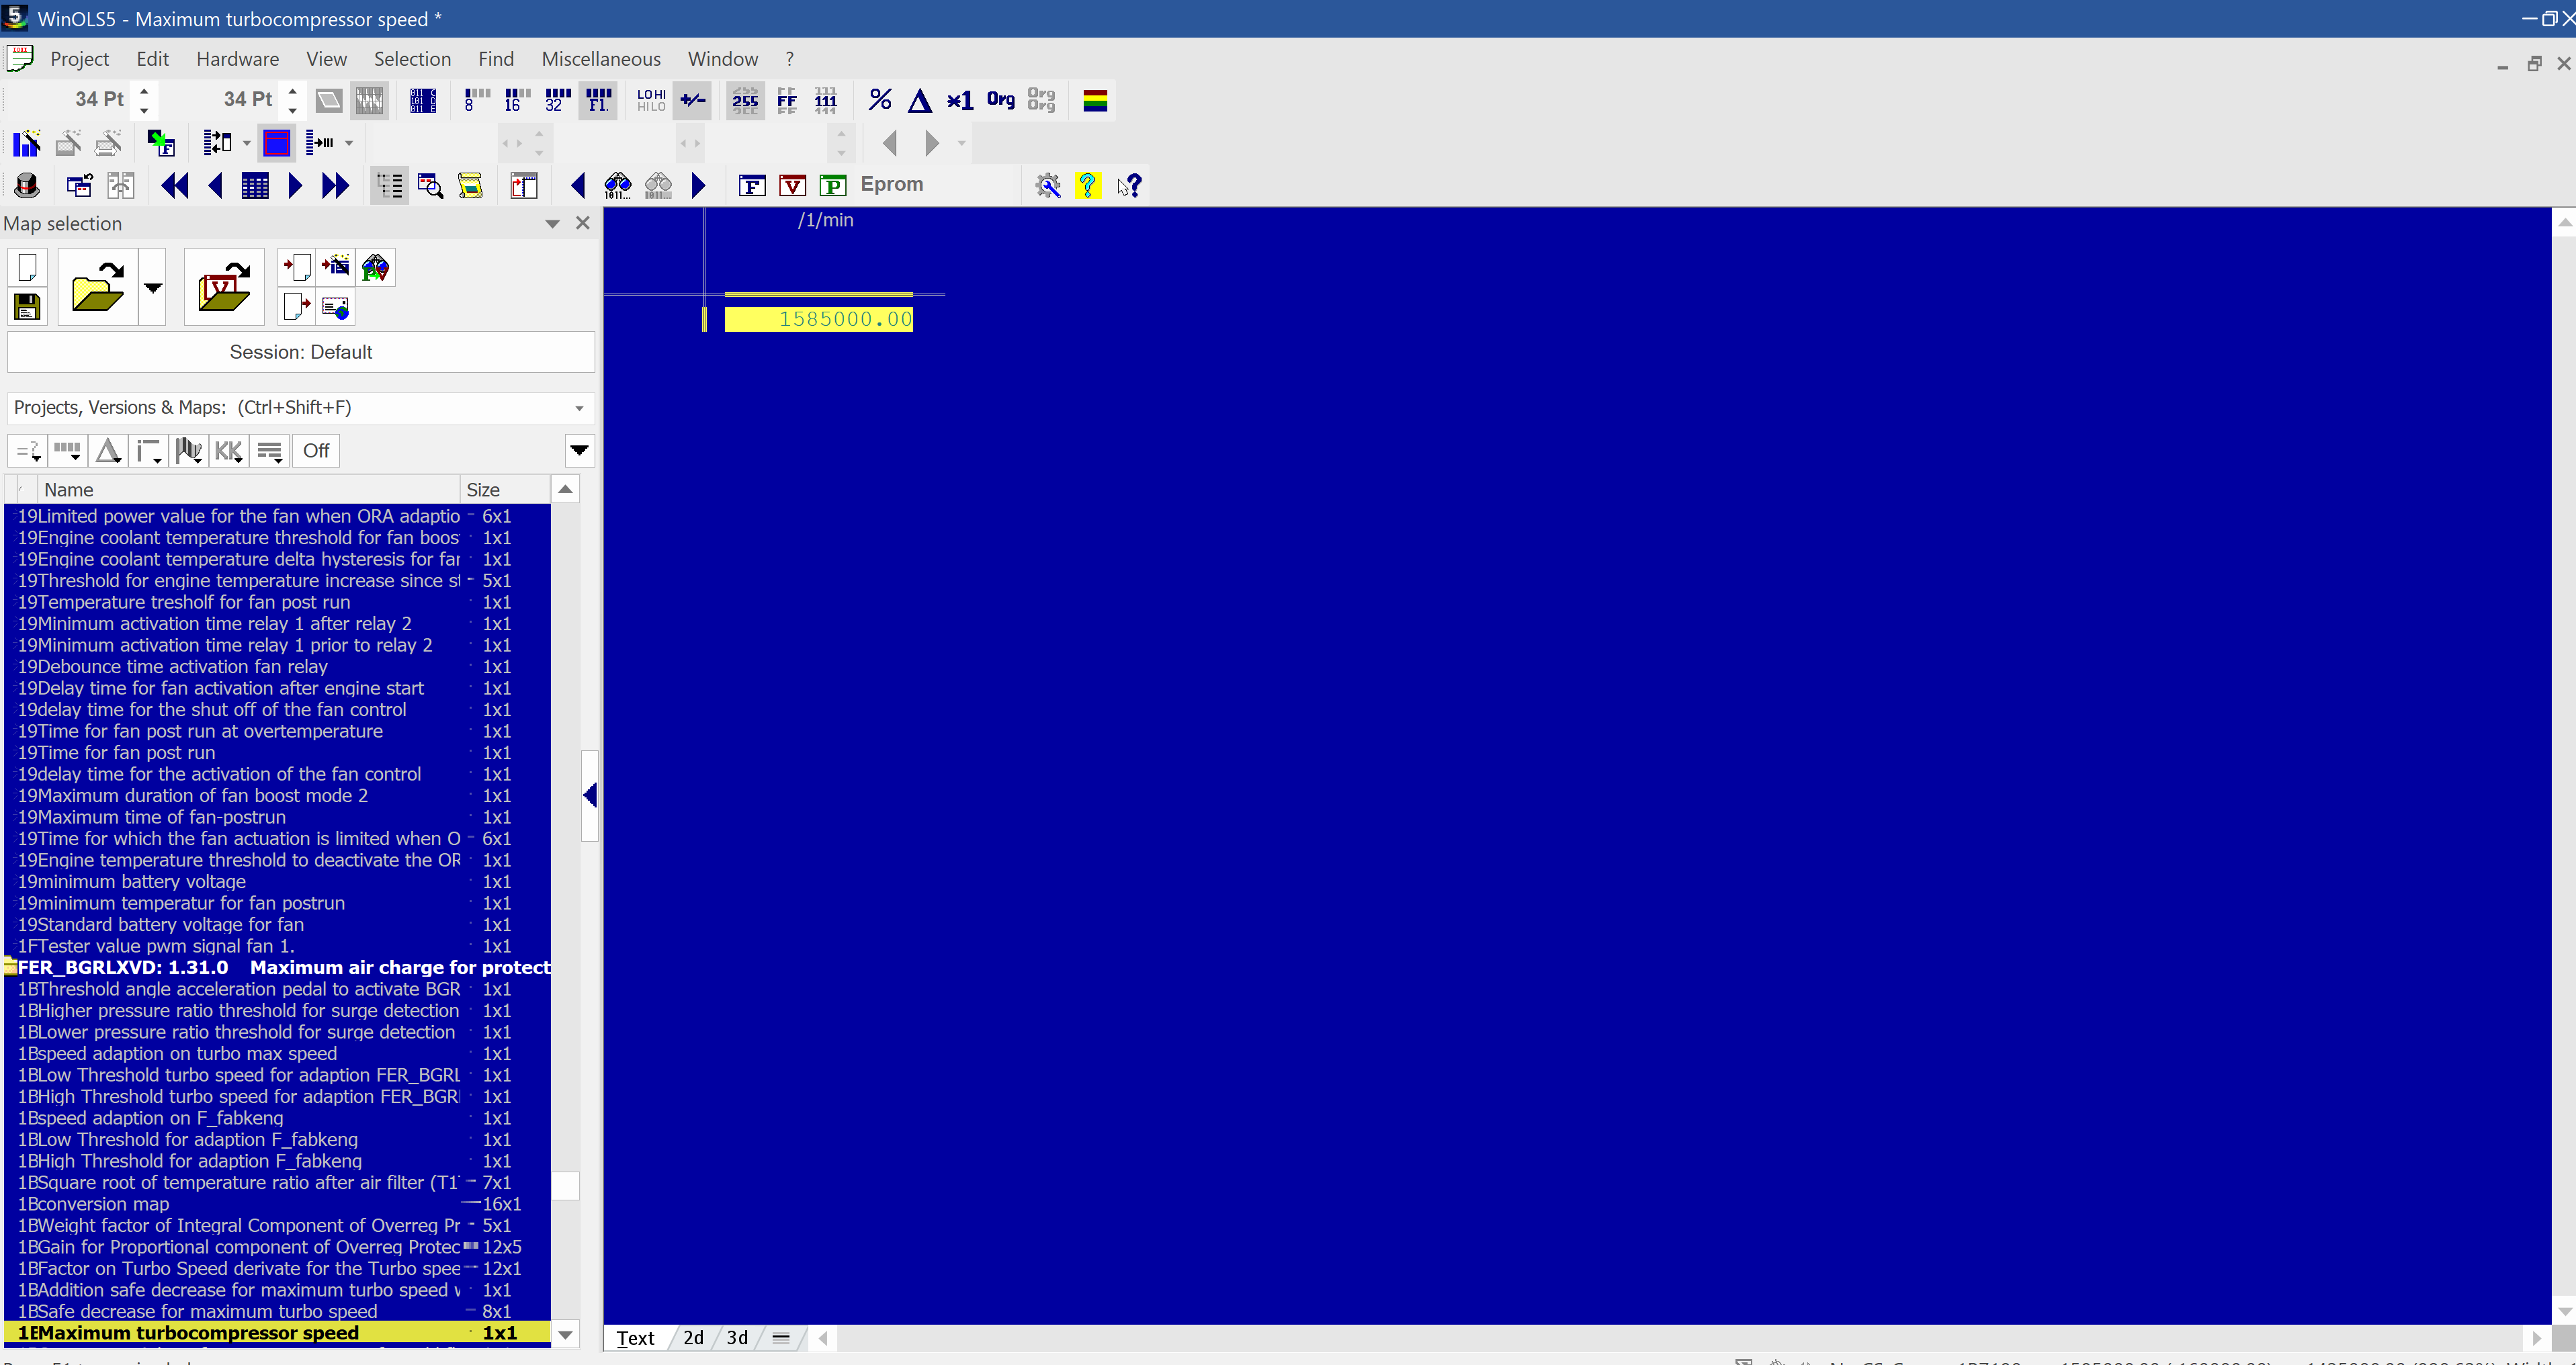
Task: Open the Hardware menu
Action: pyautogui.click(x=237, y=59)
